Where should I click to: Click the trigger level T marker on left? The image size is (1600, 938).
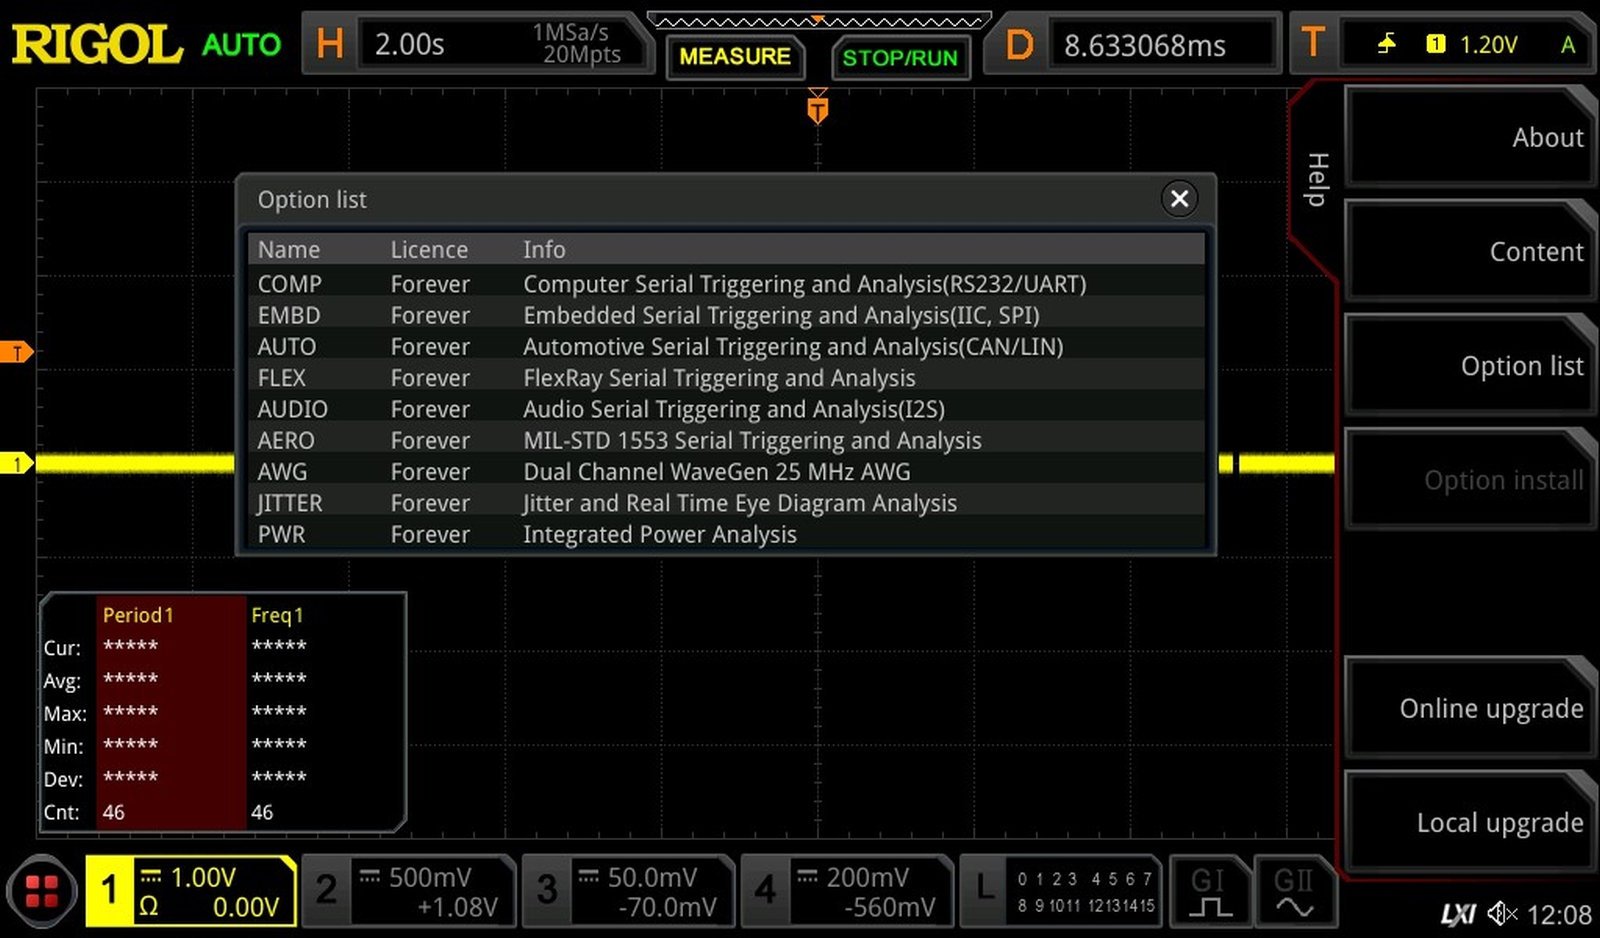(17, 352)
